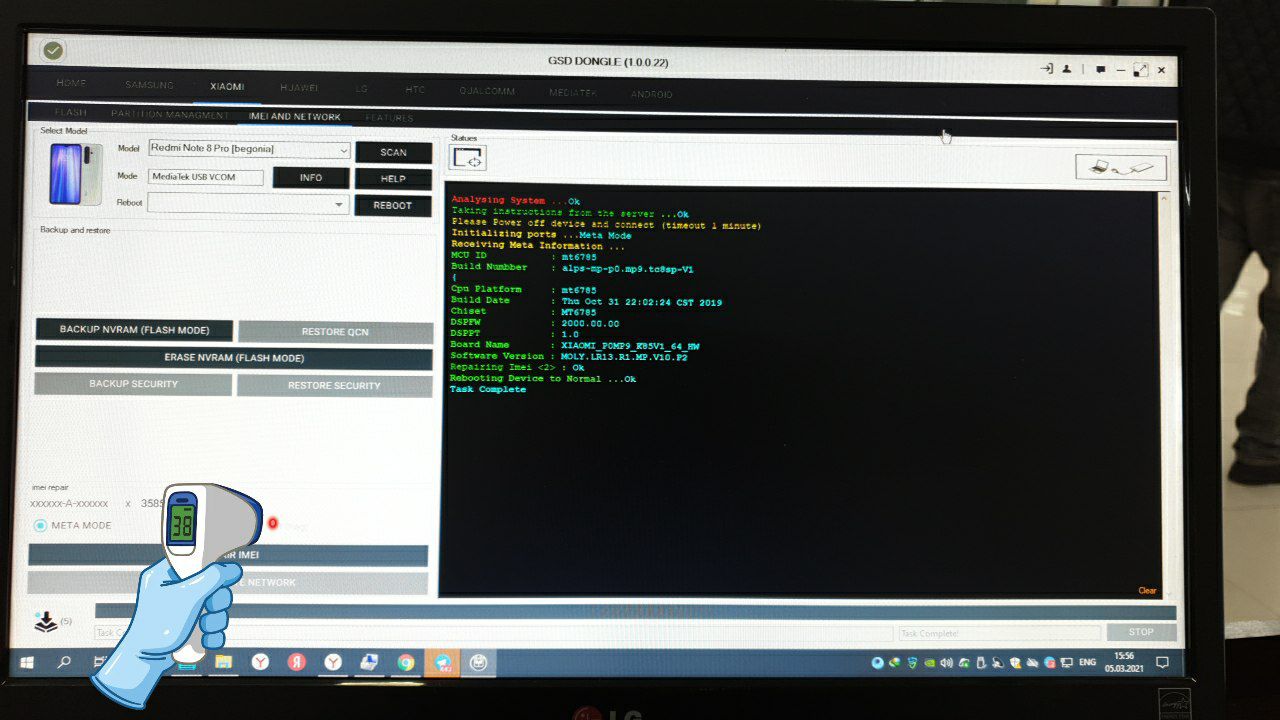Click the chat message icon in title bar
Screen dimensions: 1280x720
click(x=1100, y=70)
